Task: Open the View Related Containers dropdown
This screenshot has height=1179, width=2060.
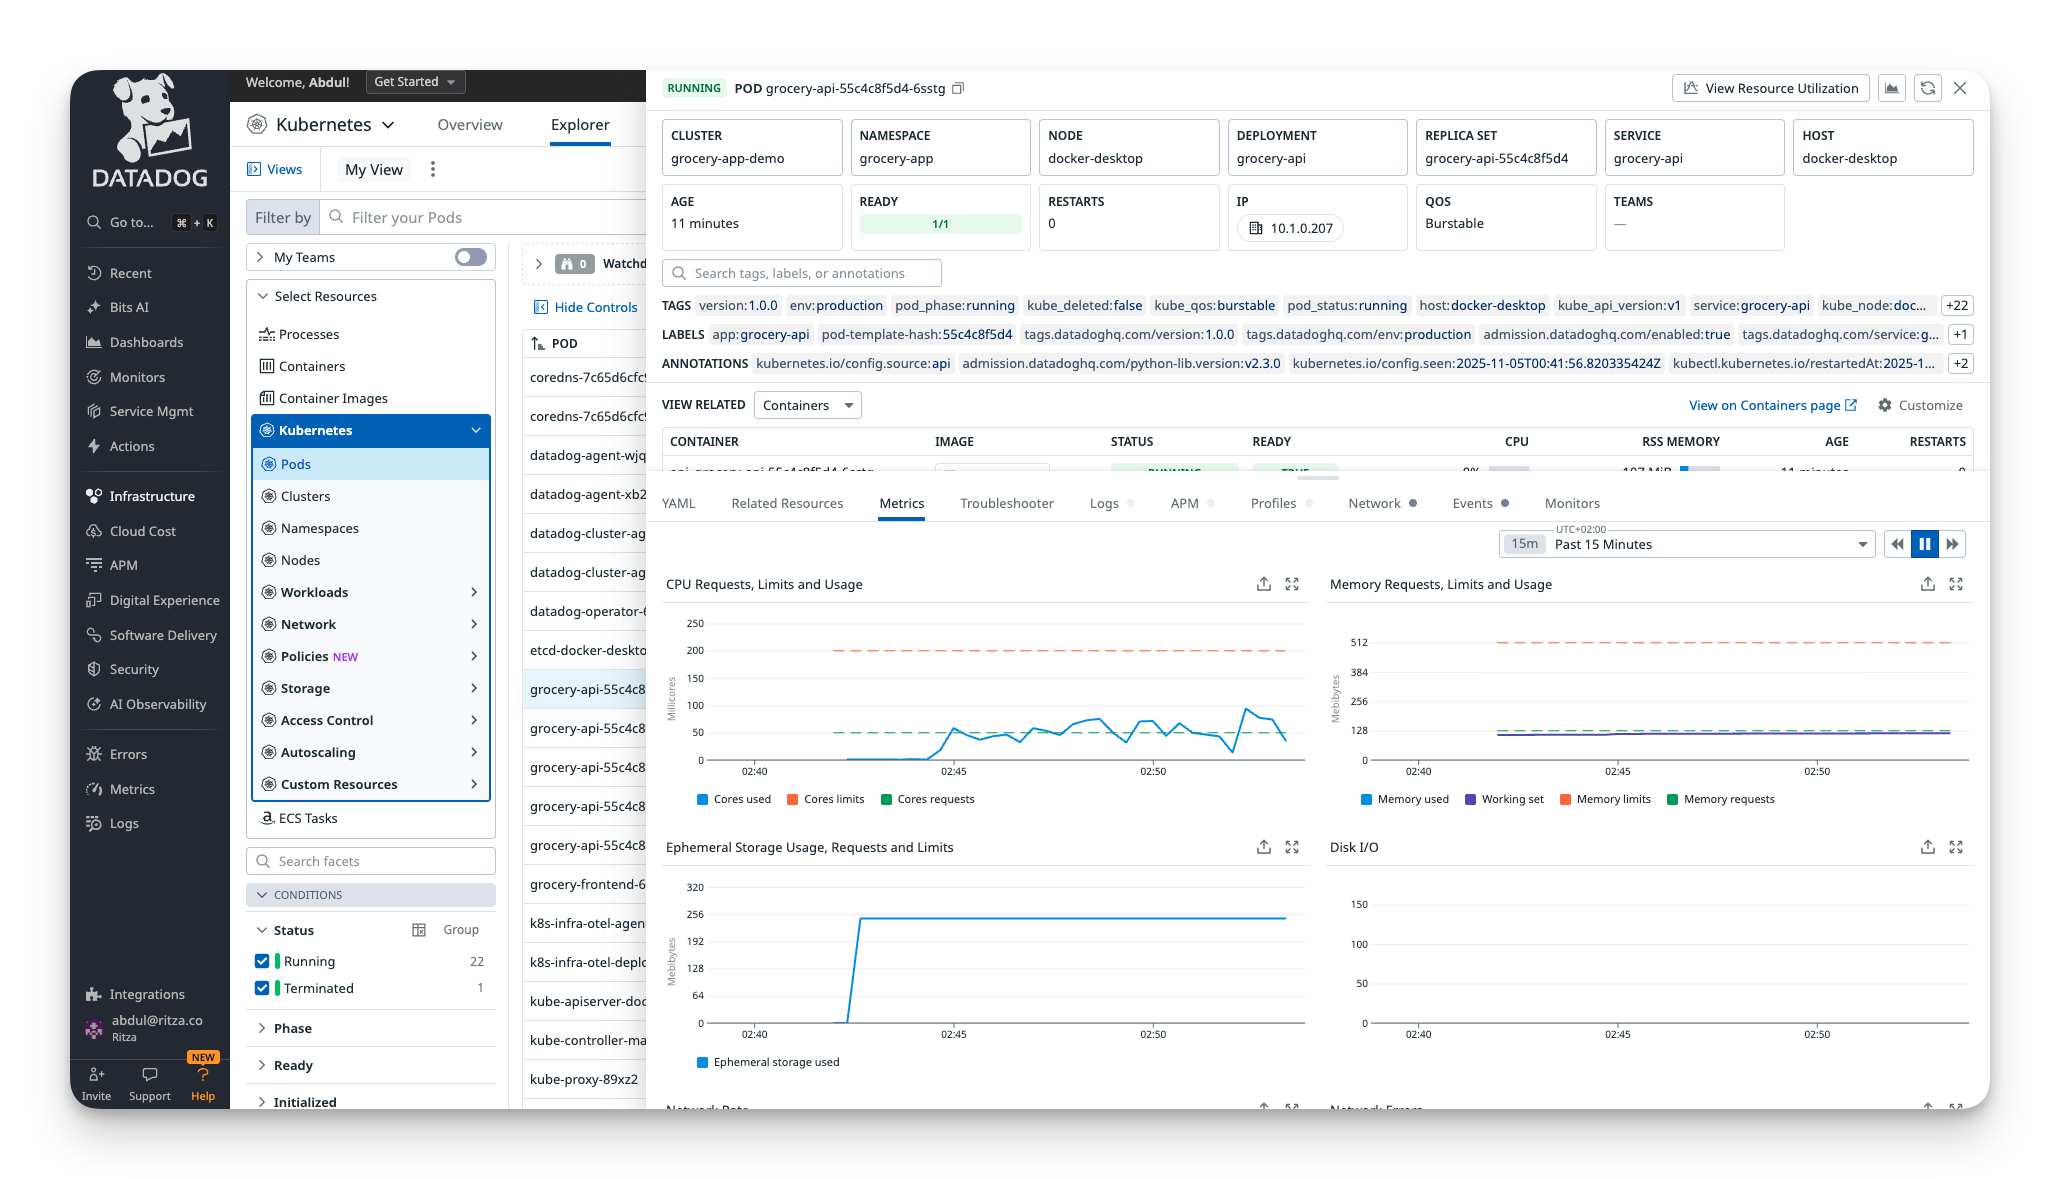Action: [x=807, y=405]
